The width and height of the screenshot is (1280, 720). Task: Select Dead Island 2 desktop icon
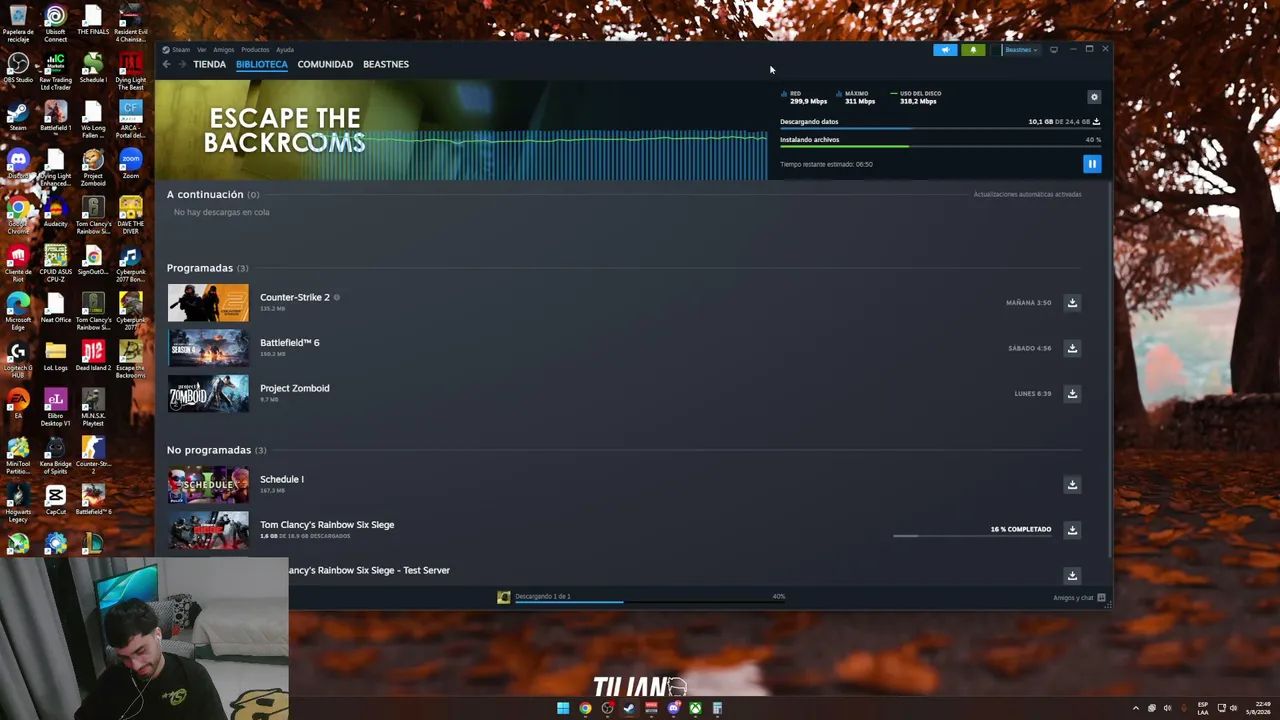point(93,357)
